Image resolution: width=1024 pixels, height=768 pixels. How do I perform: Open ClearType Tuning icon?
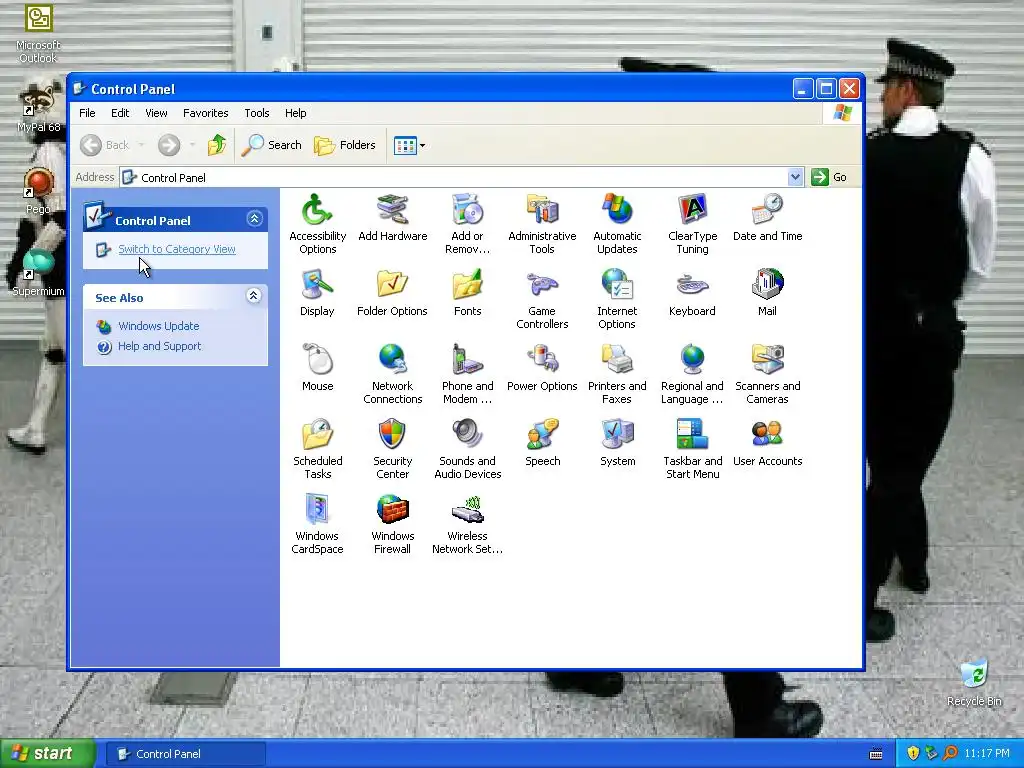(692, 224)
